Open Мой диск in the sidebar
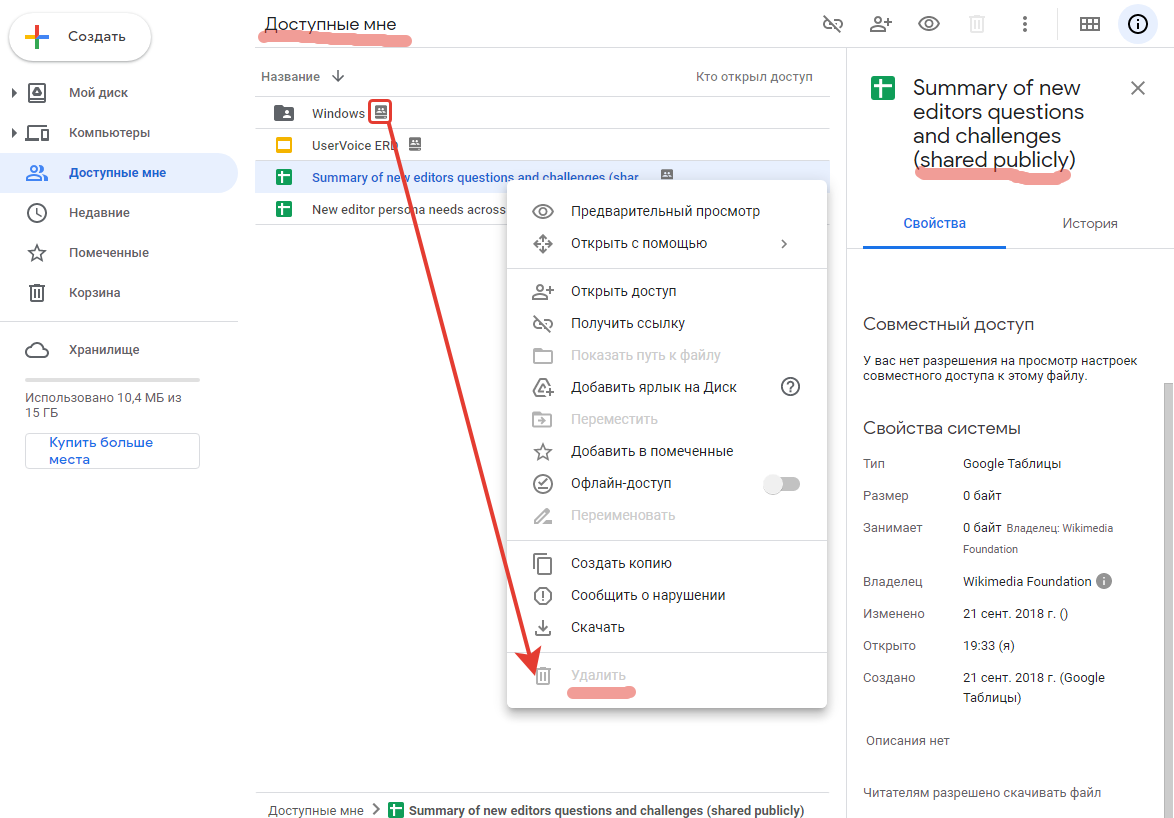Viewport: 1174px width, 818px height. [98, 93]
